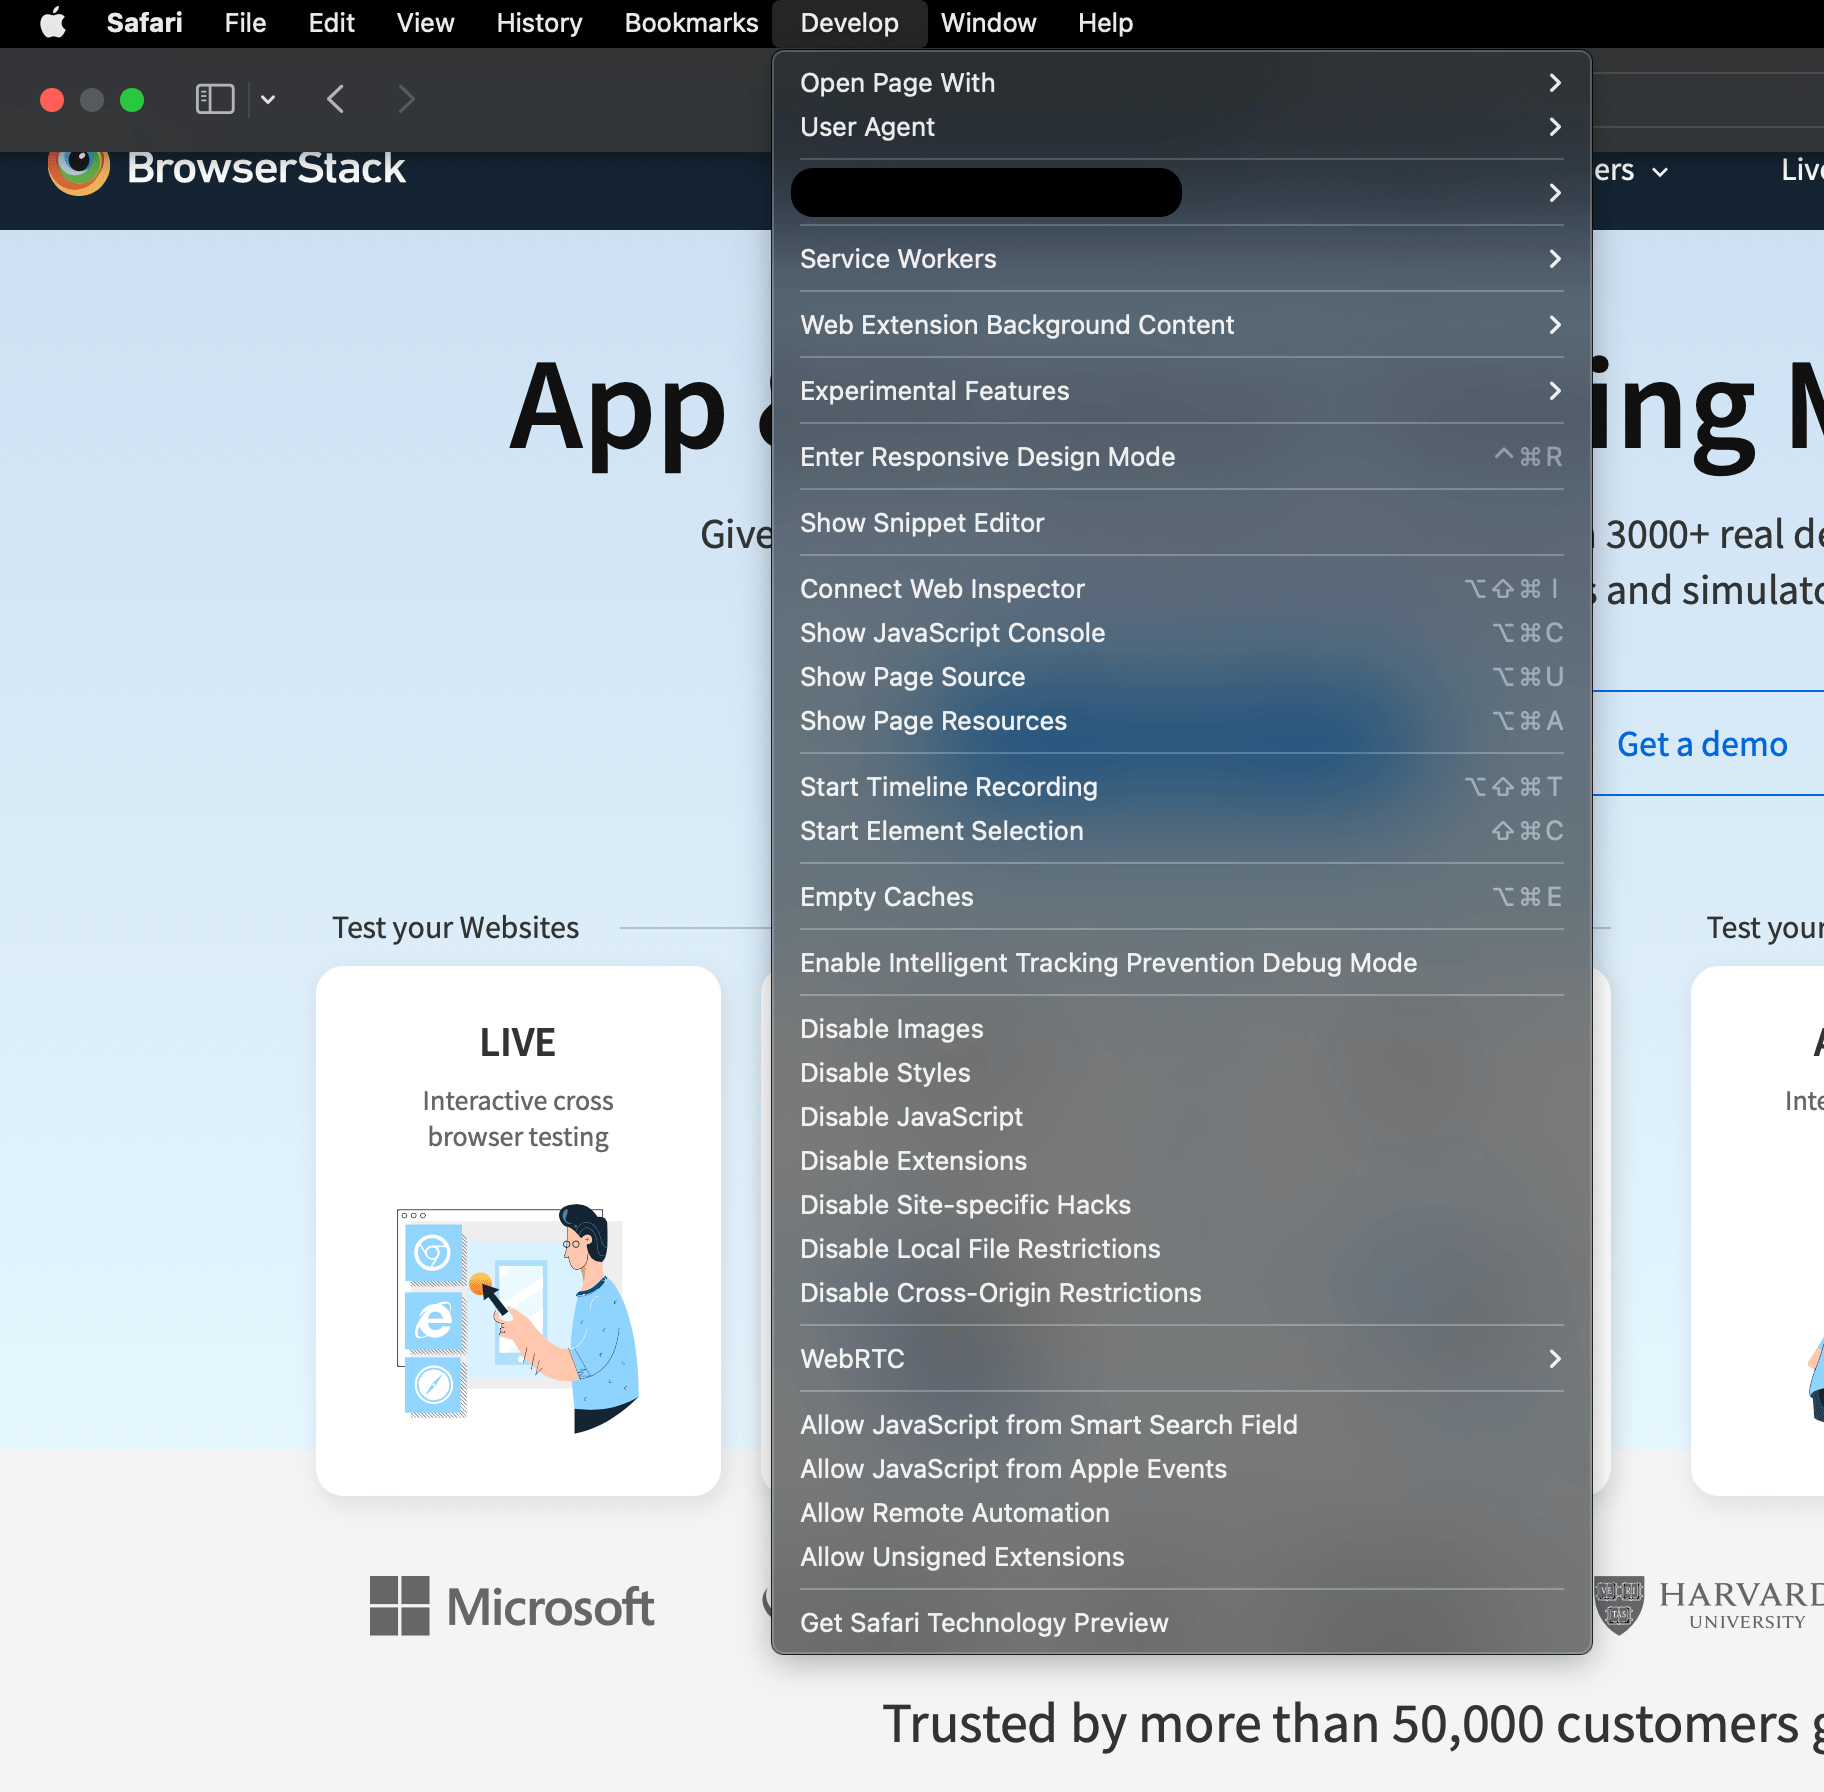Choose Show JavaScript Console
Image resolution: width=1824 pixels, height=1792 pixels.
click(x=952, y=632)
